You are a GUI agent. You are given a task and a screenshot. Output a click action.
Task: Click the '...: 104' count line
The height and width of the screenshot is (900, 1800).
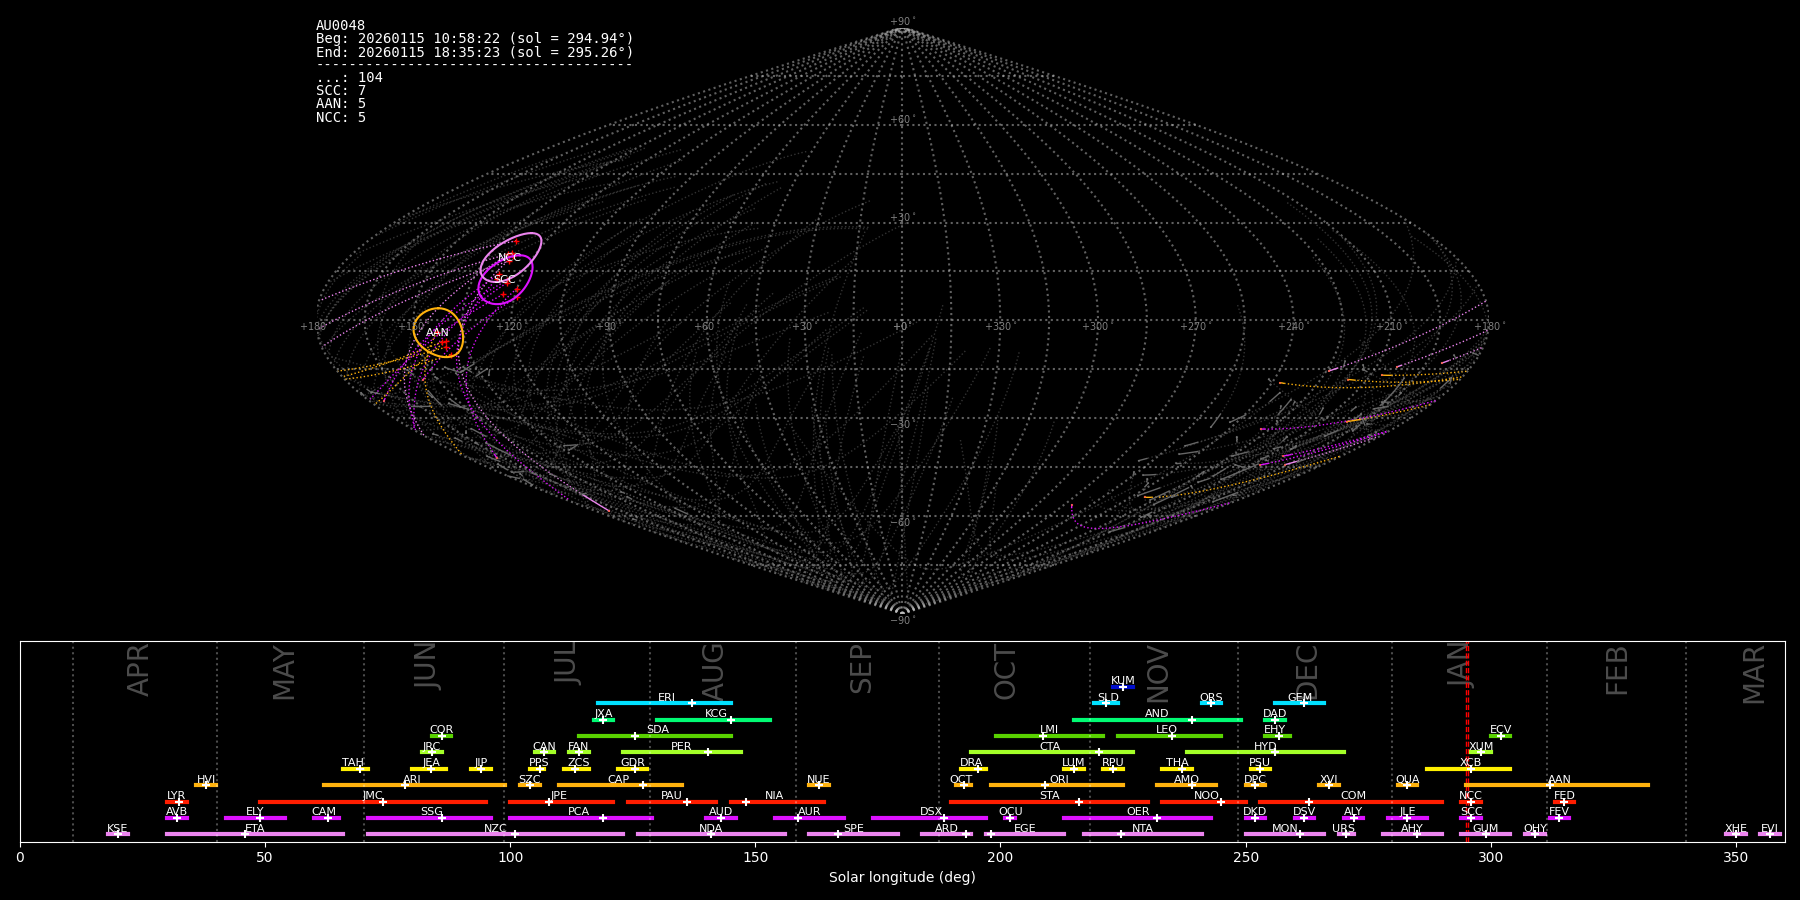tap(349, 78)
